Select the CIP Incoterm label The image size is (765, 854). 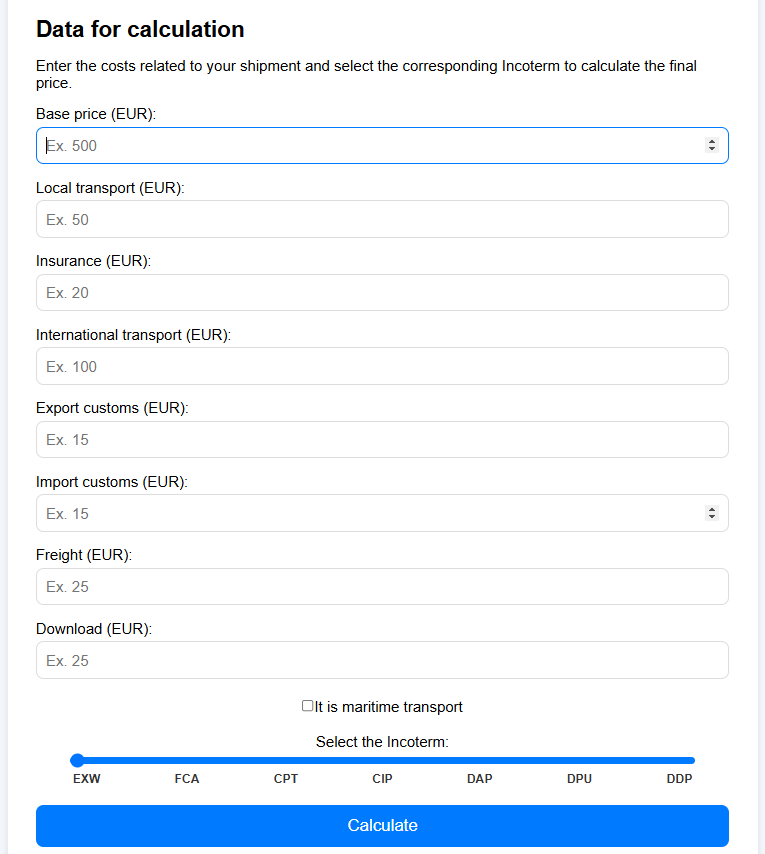pyautogui.click(x=382, y=778)
